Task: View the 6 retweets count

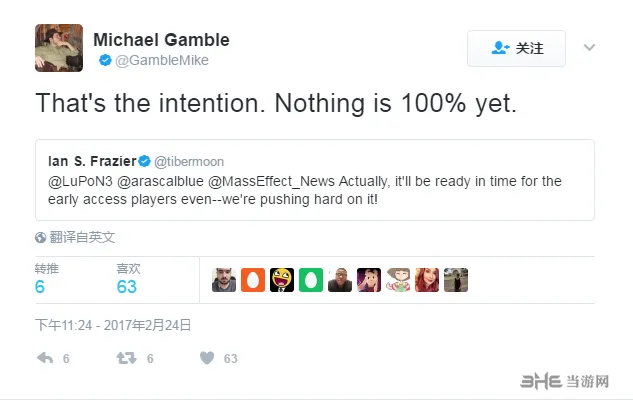Action: point(40,287)
